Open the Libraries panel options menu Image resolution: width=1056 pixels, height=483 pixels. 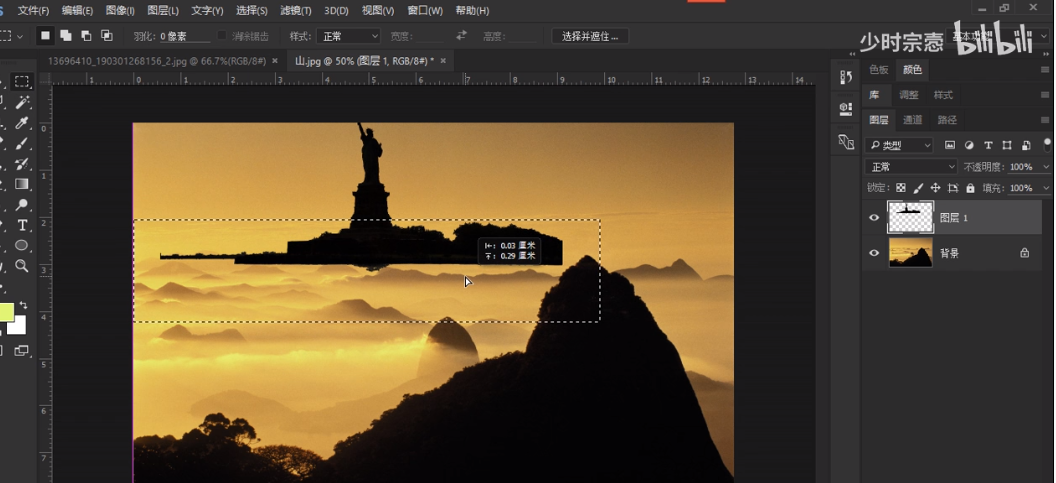(x=1045, y=95)
